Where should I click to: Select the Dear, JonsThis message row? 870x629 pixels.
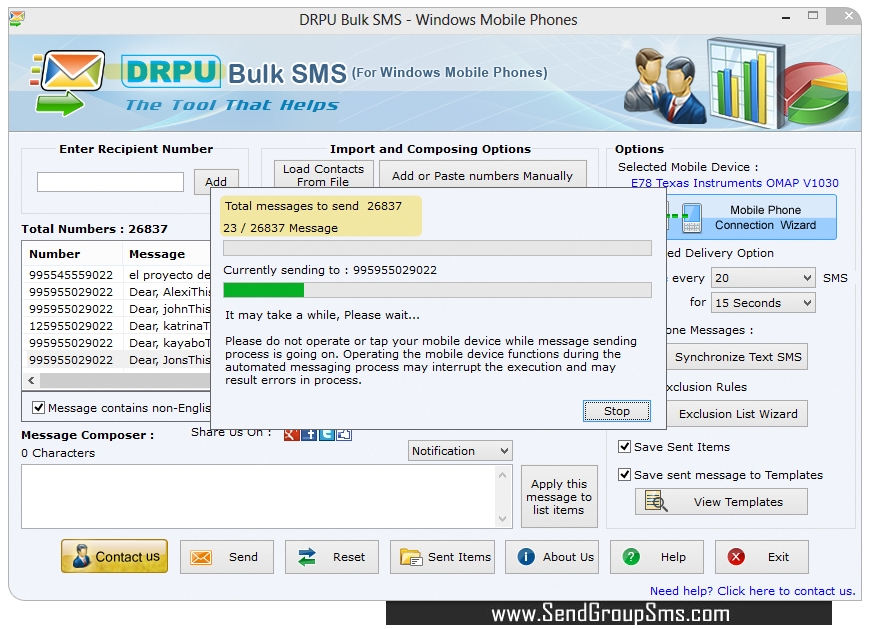coord(117,360)
